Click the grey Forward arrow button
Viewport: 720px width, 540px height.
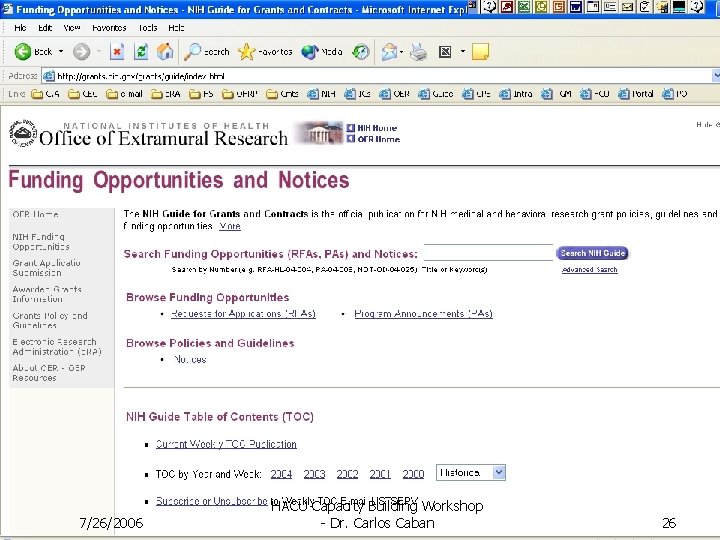coord(81,51)
